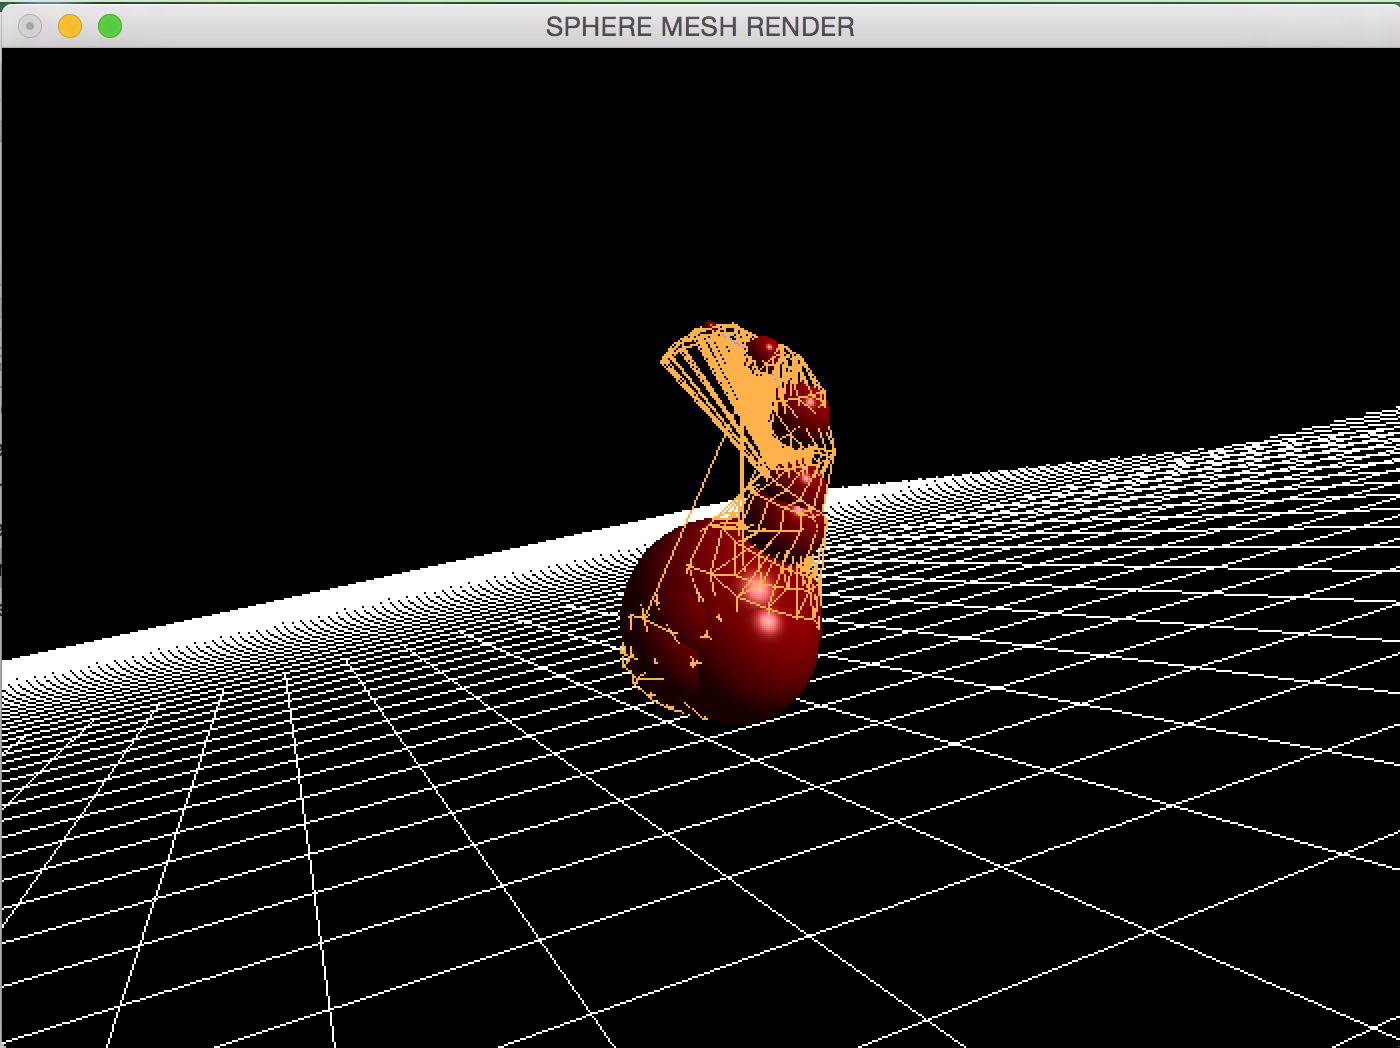The width and height of the screenshot is (1400, 1048).
Task: Click the tiny red dot at the mesh top edge
Action: (x=709, y=325)
